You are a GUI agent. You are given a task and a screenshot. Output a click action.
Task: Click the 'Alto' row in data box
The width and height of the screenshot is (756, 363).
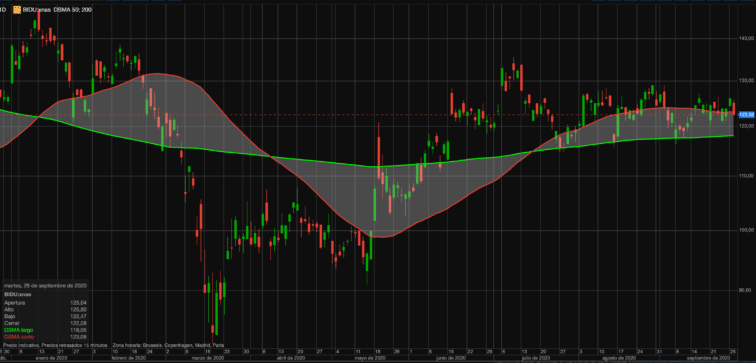click(44, 309)
